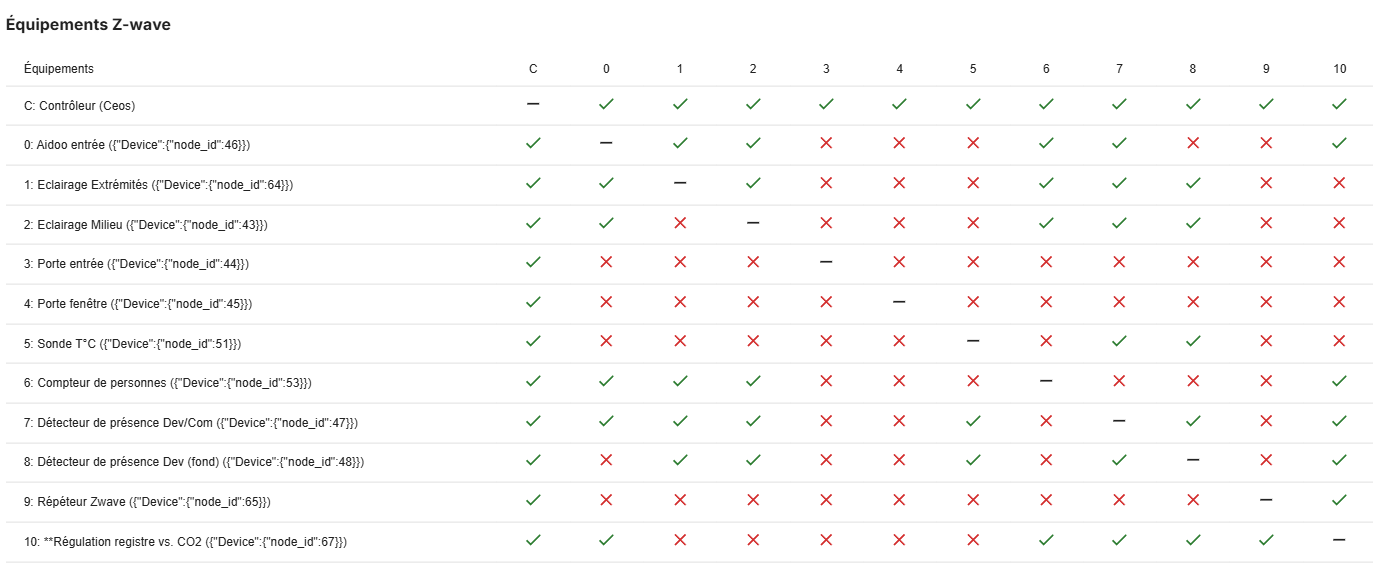This screenshot has width=1373, height=567.
Task: Click green check in Détecteur Dev/Com row, column 5
Action: pos(973,421)
